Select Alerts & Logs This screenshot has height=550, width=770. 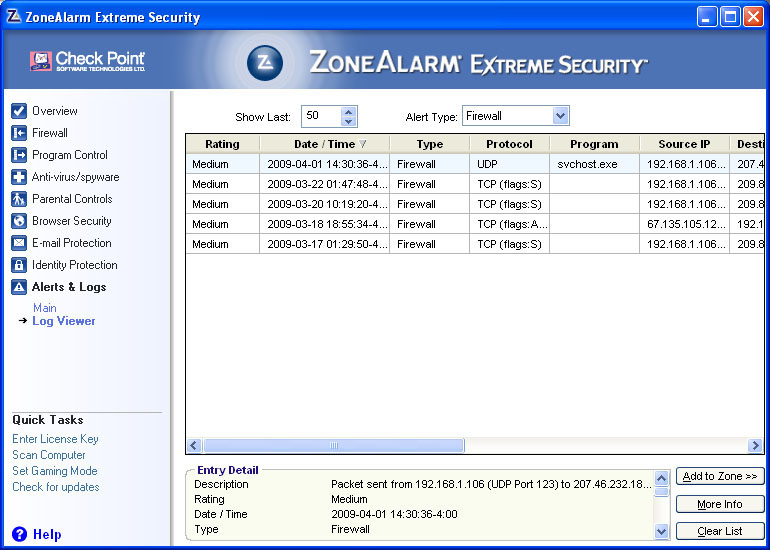[69, 287]
